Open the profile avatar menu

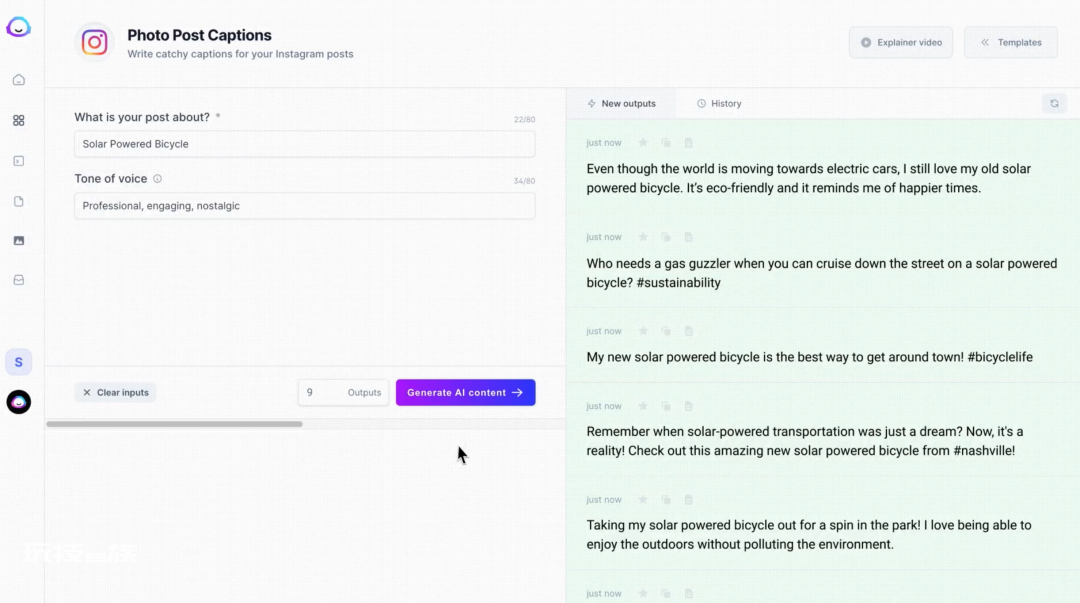[x=19, y=402]
